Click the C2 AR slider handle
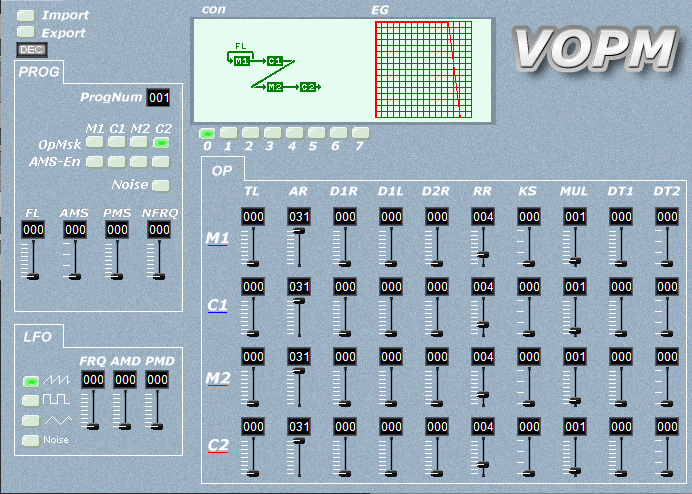Viewport: 692px width, 494px height. [299, 441]
